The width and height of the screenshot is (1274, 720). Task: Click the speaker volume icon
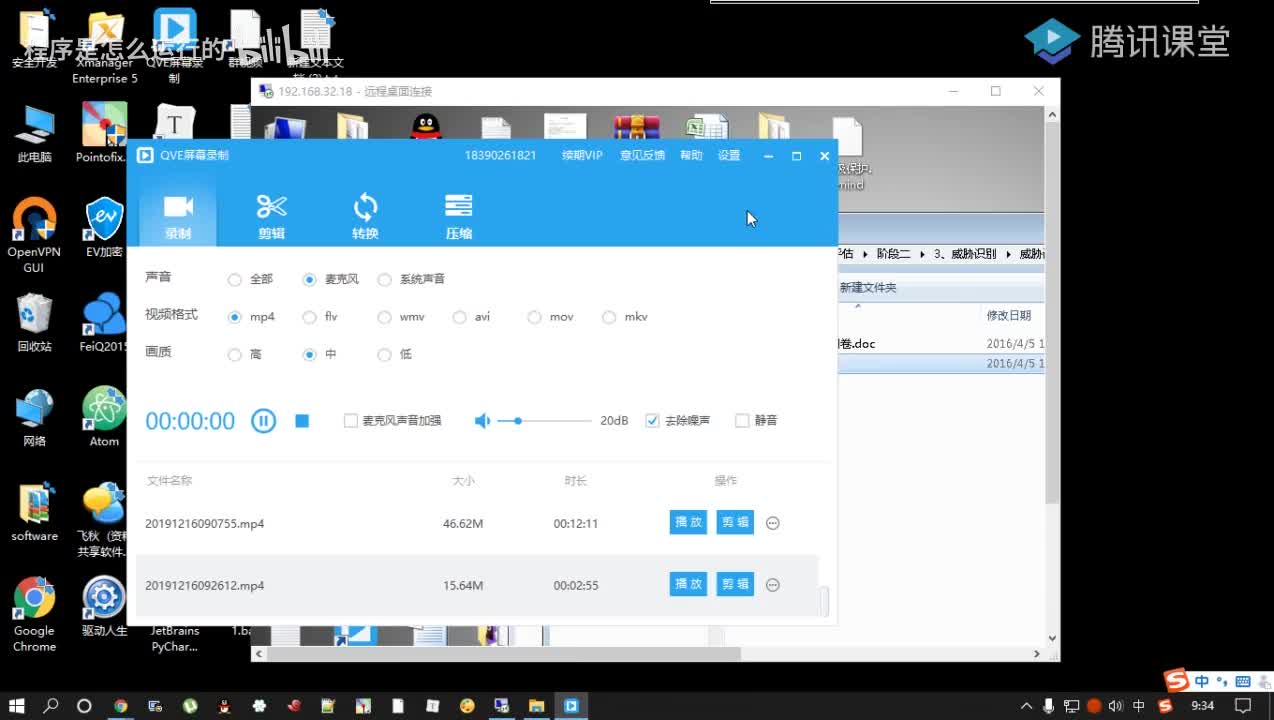click(482, 421)
